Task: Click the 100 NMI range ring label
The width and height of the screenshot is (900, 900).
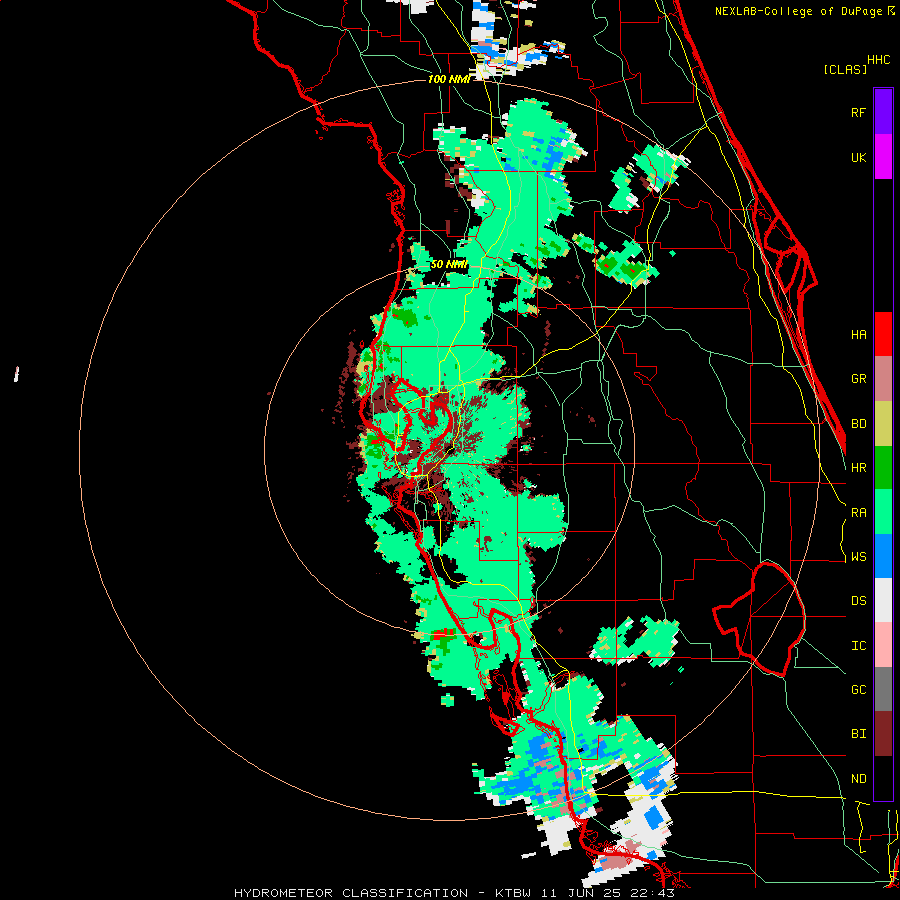Action: click(x=449, y=79)
